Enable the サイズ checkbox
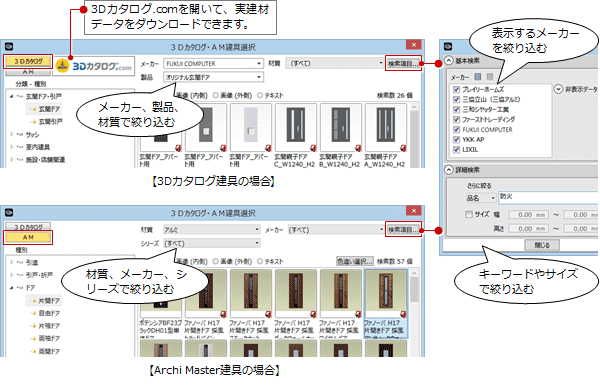 [469, 214]
